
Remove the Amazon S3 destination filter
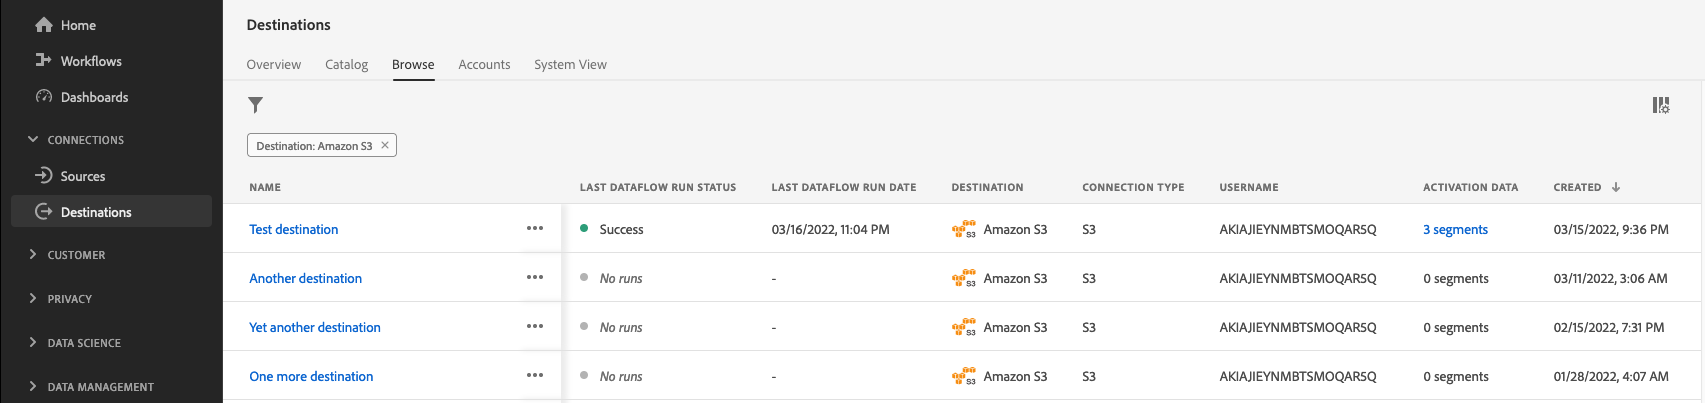click(x=385, y=146)
